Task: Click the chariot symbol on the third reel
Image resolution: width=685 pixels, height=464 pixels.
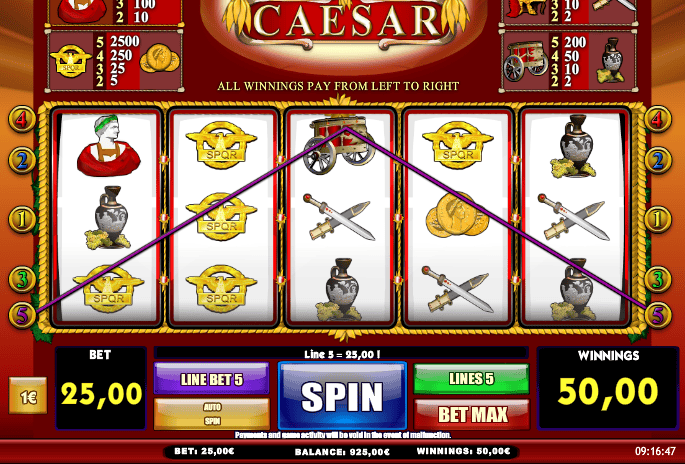Action: [x=340, y=144]
